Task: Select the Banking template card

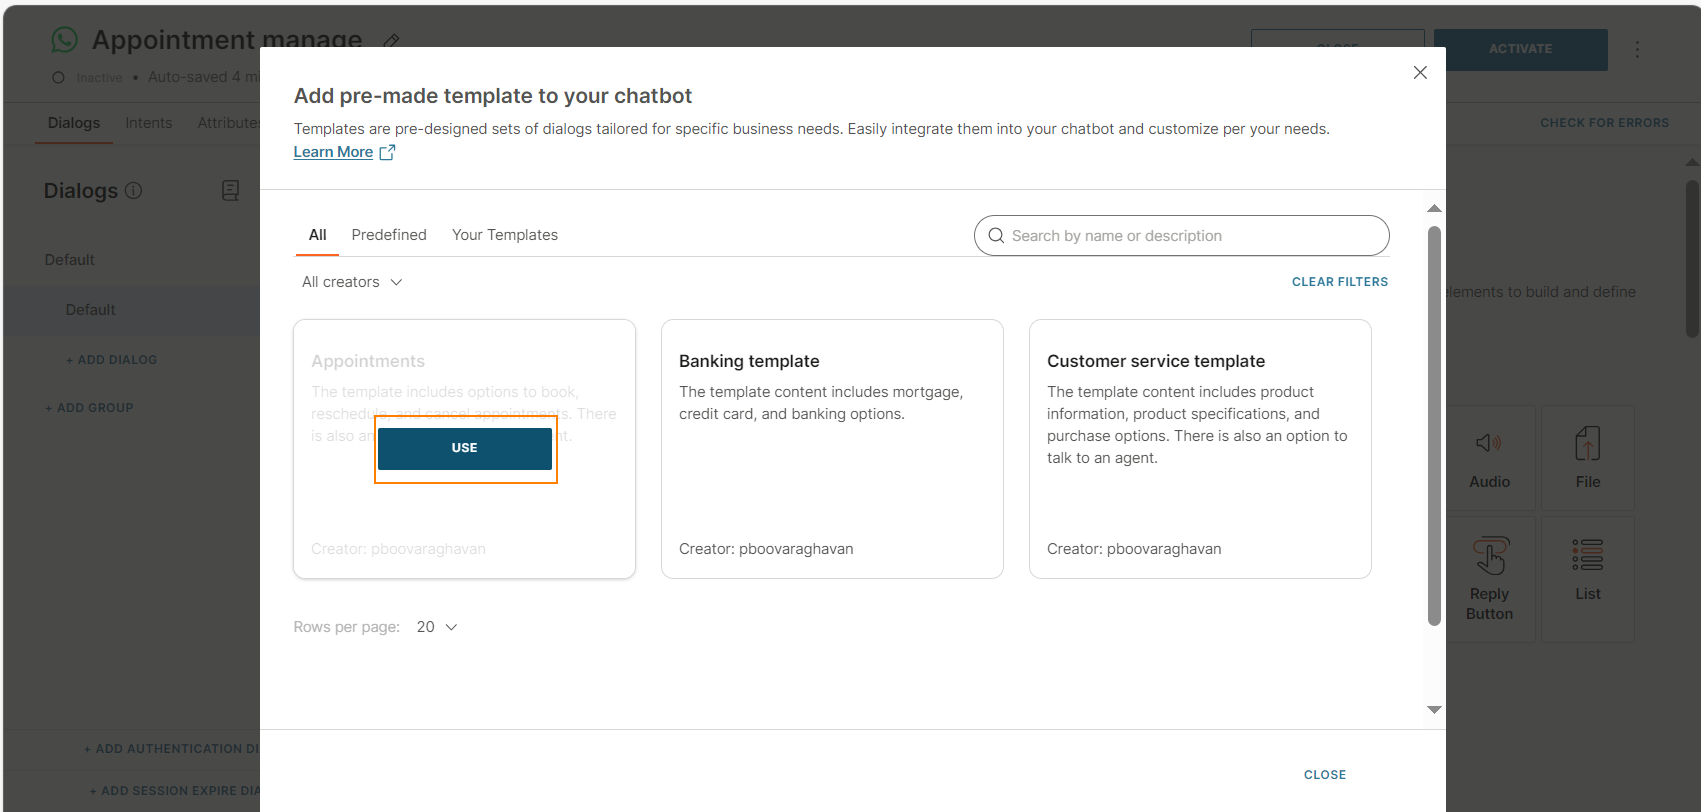Action: (831, 448)
